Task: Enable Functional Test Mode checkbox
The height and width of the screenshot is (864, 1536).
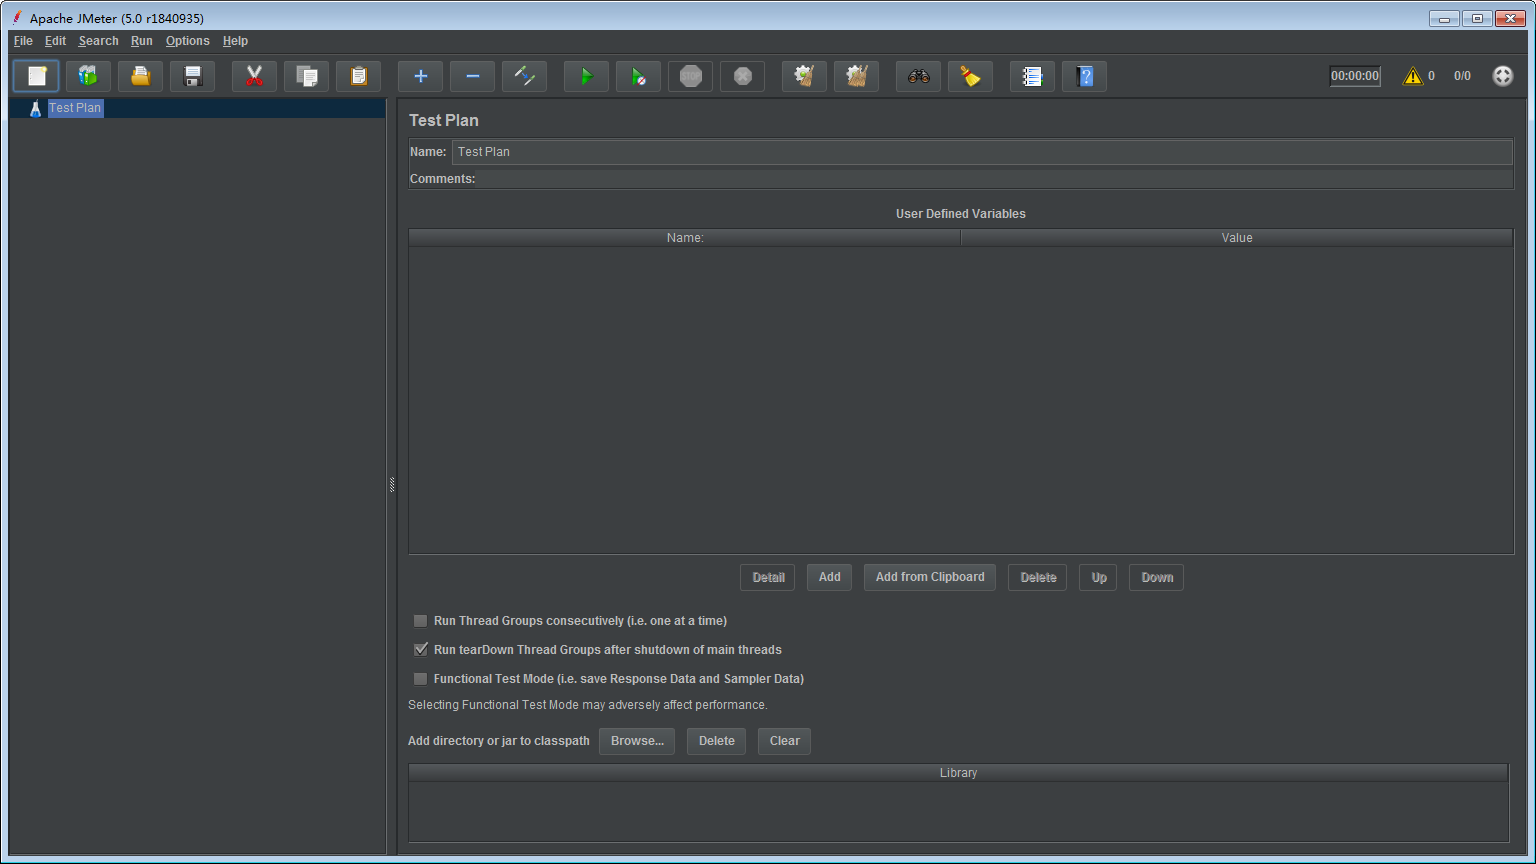Action: point(421,679)
